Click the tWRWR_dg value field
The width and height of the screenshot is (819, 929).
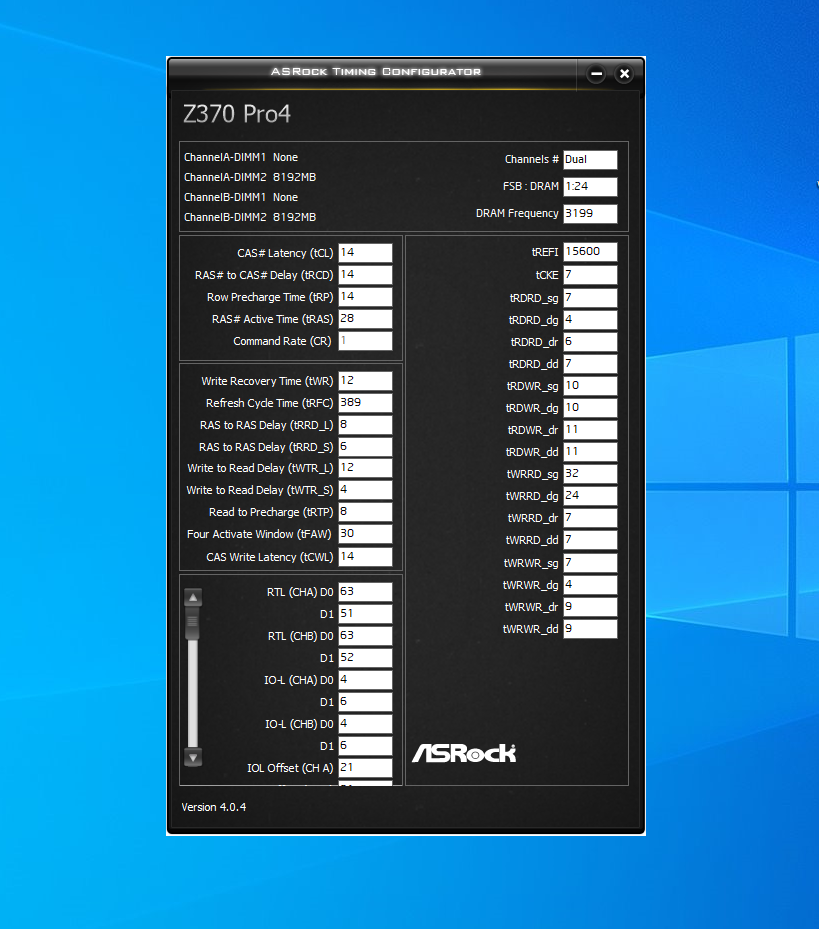point(590,584)
